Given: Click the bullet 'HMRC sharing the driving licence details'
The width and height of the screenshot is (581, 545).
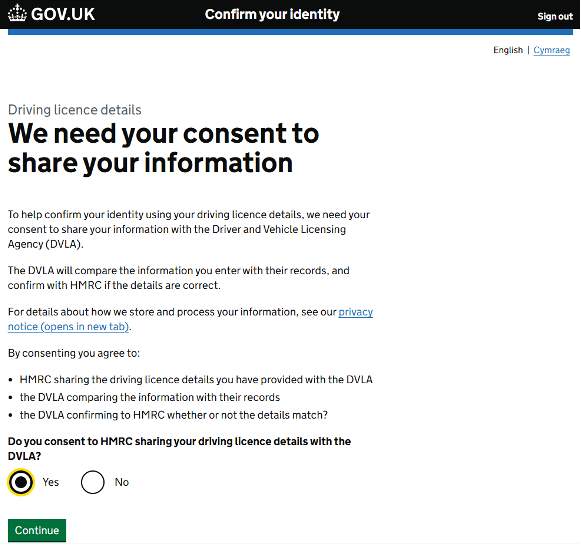Looking at the screenshot, I should pos(196,379).
